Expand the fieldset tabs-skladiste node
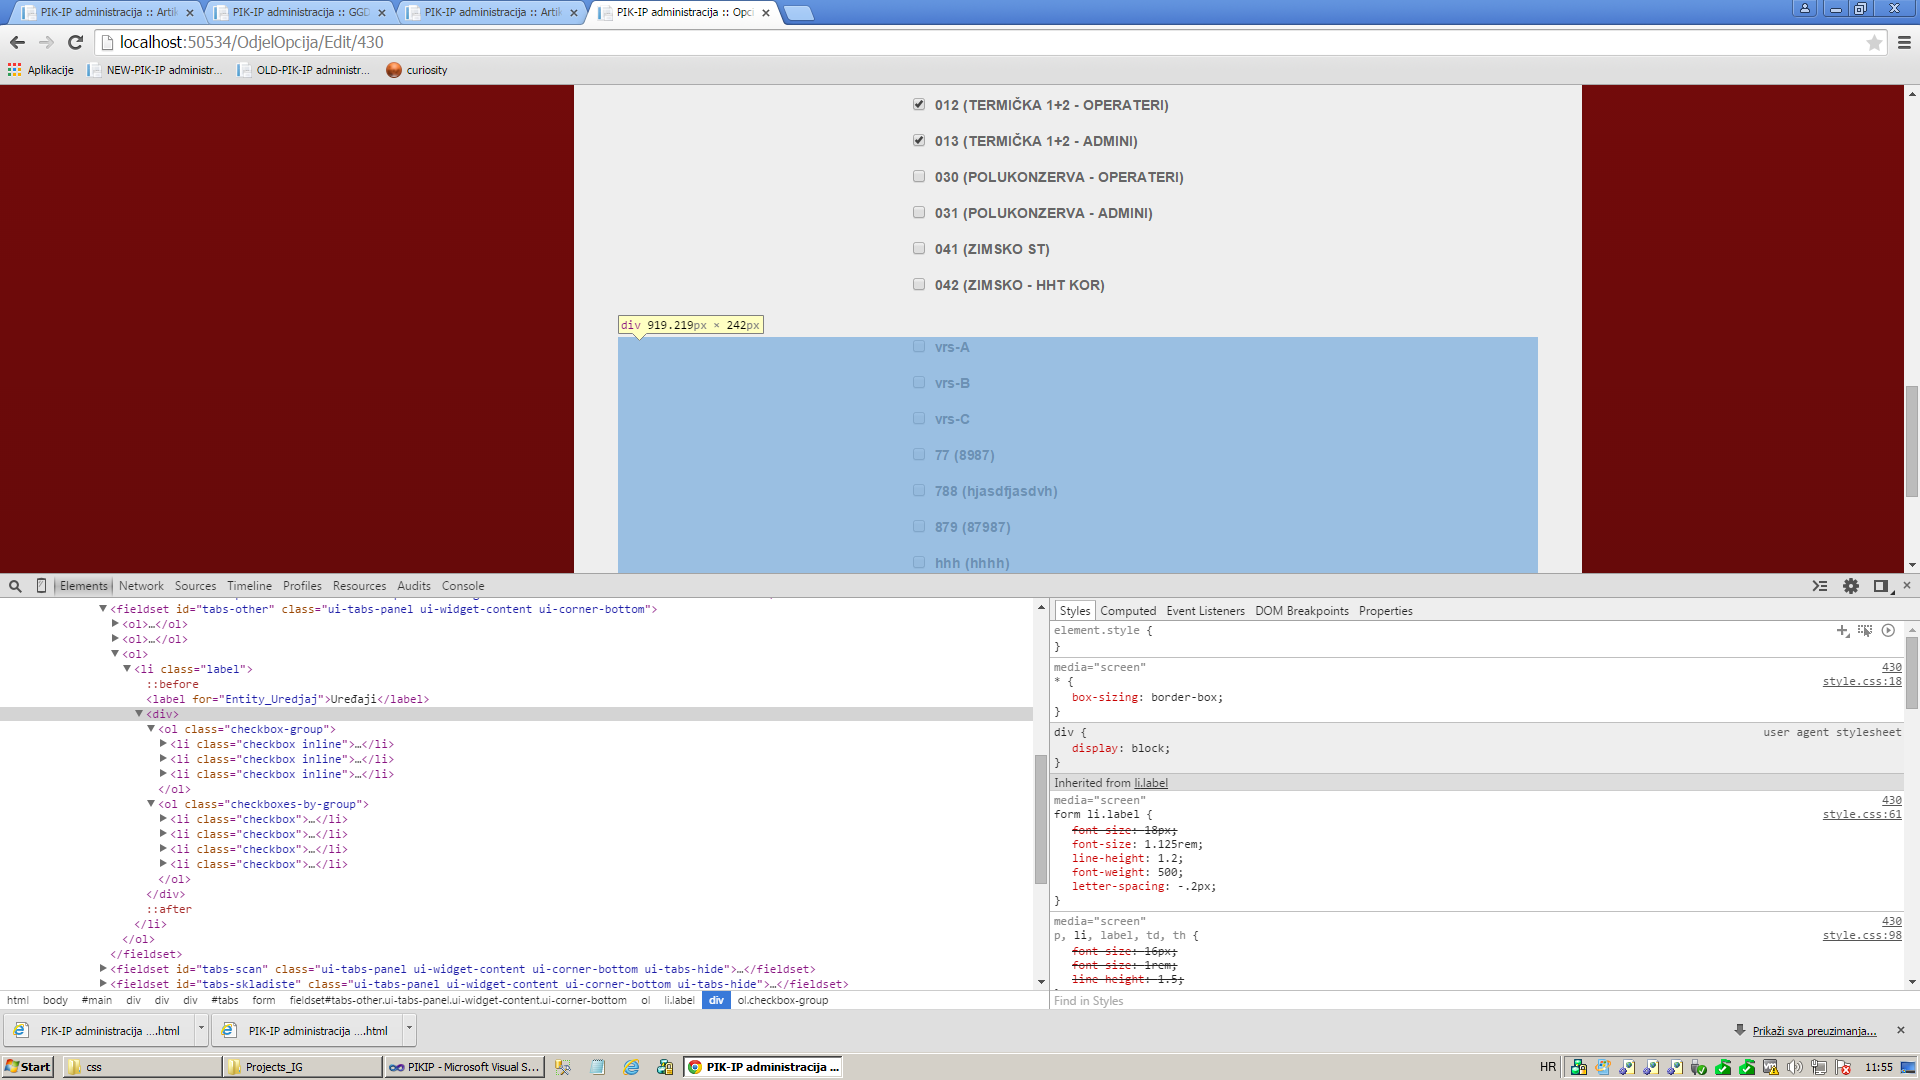1920x1080 pixels. click(103, 983)
